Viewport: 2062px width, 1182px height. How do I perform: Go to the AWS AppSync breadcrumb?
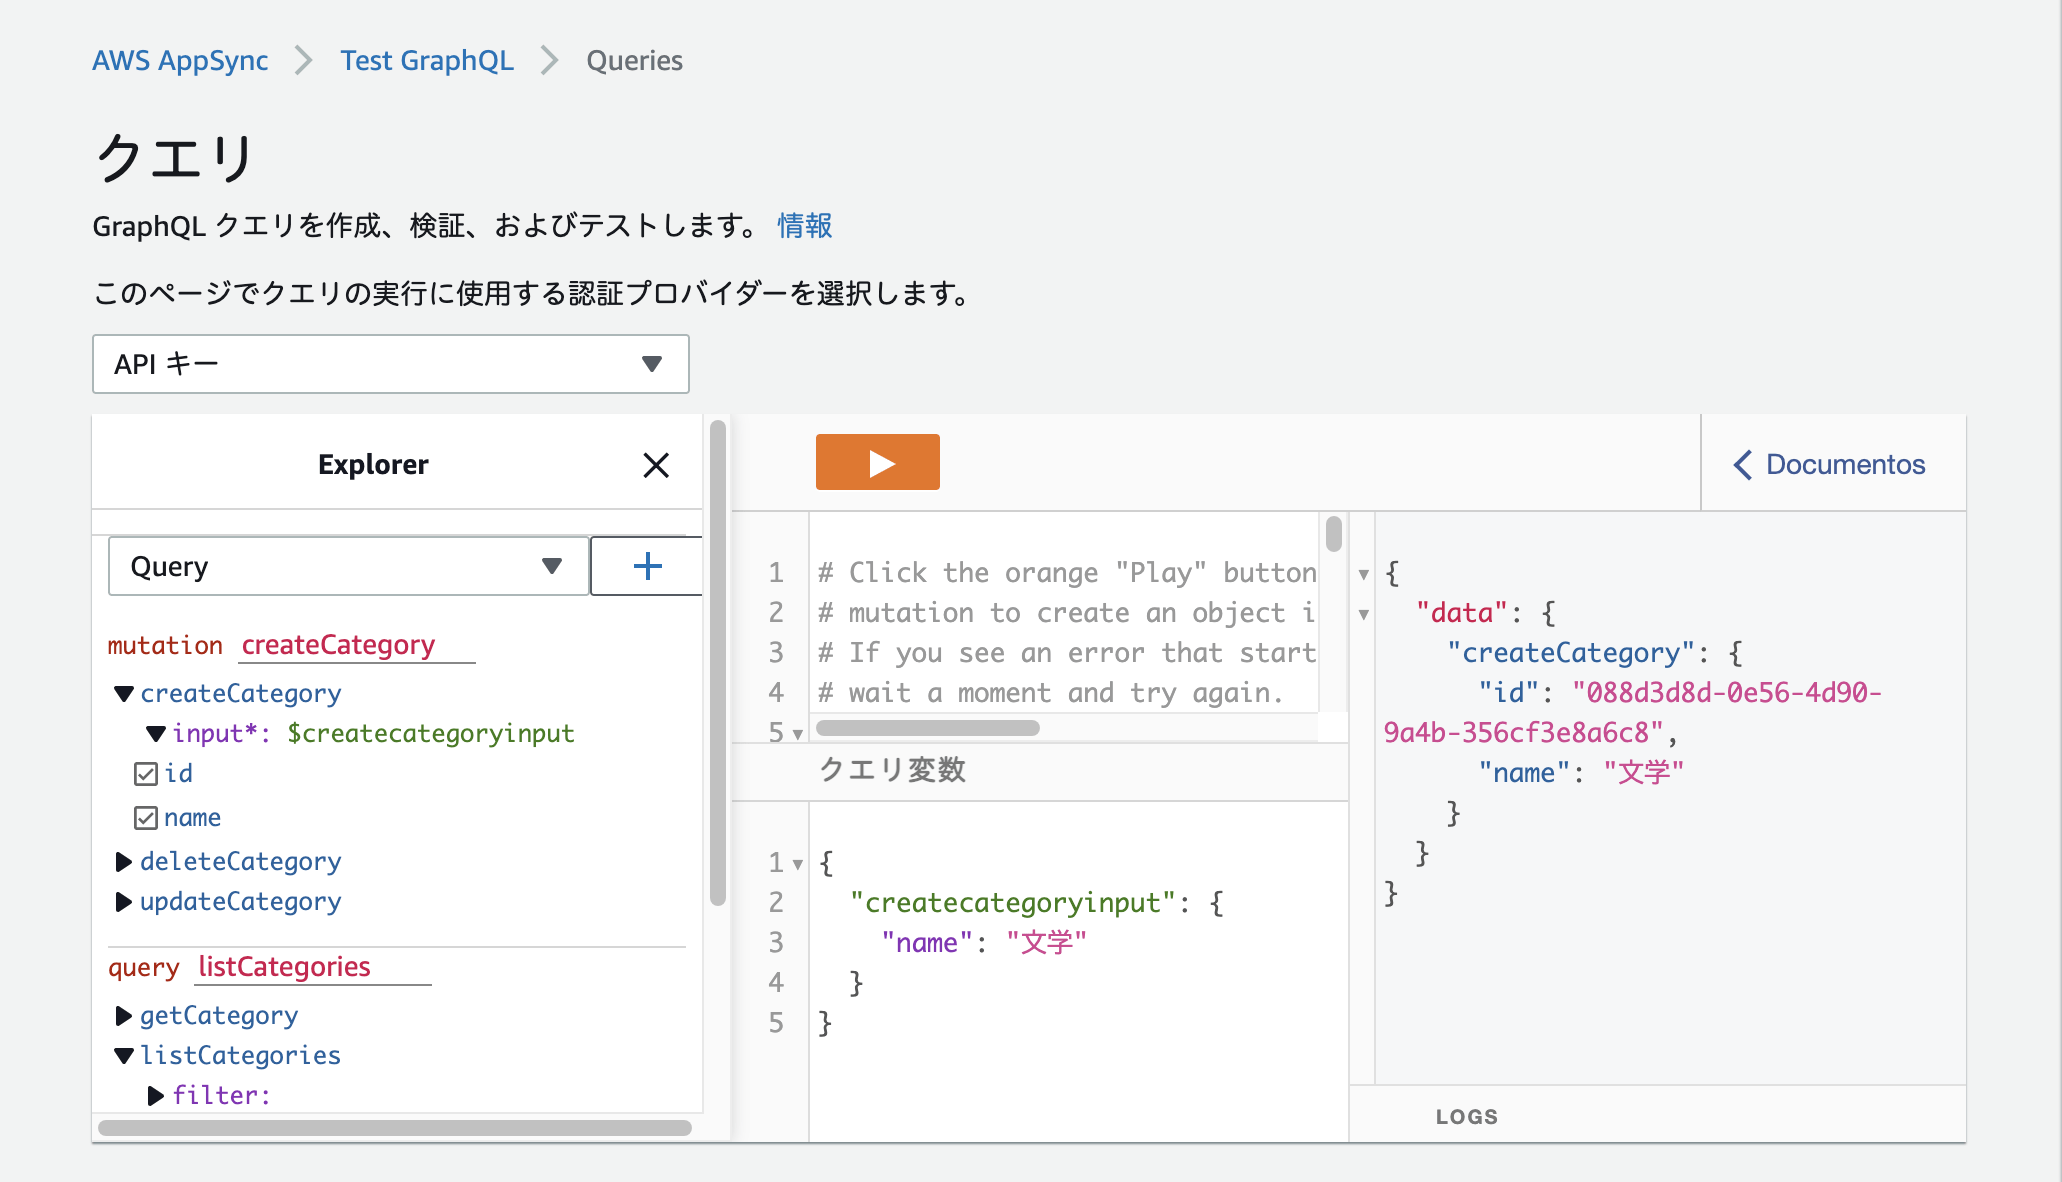coord(180,60)
